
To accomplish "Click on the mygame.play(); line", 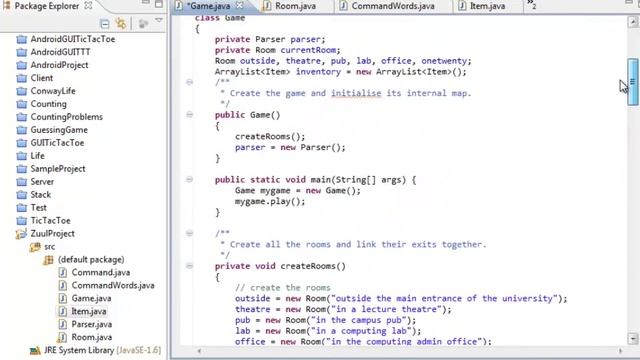I will [x=270, y=201].
